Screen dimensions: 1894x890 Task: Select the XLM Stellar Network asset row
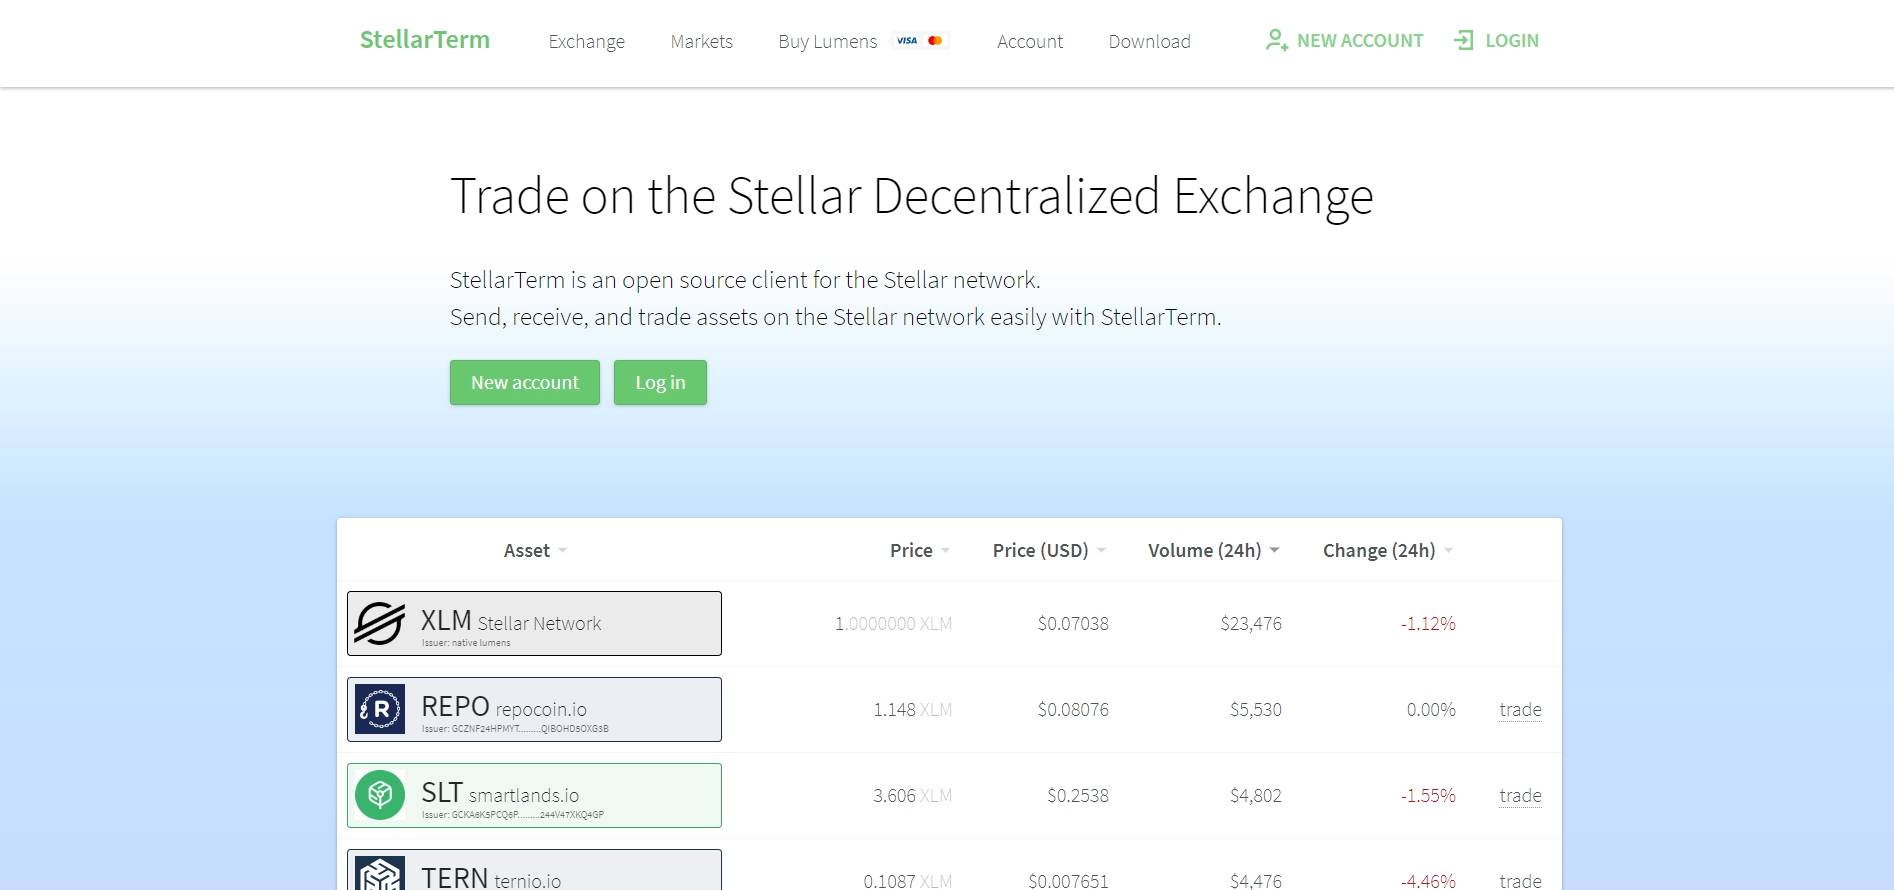pos(533,622)
